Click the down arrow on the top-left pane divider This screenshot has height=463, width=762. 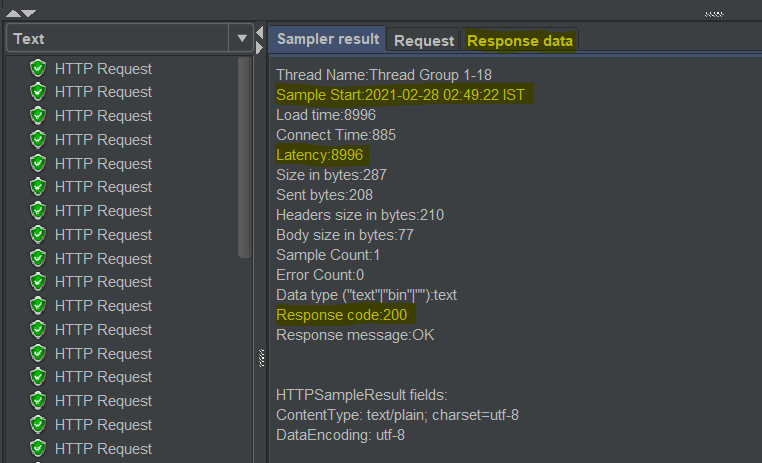click(x=29, y=14)
